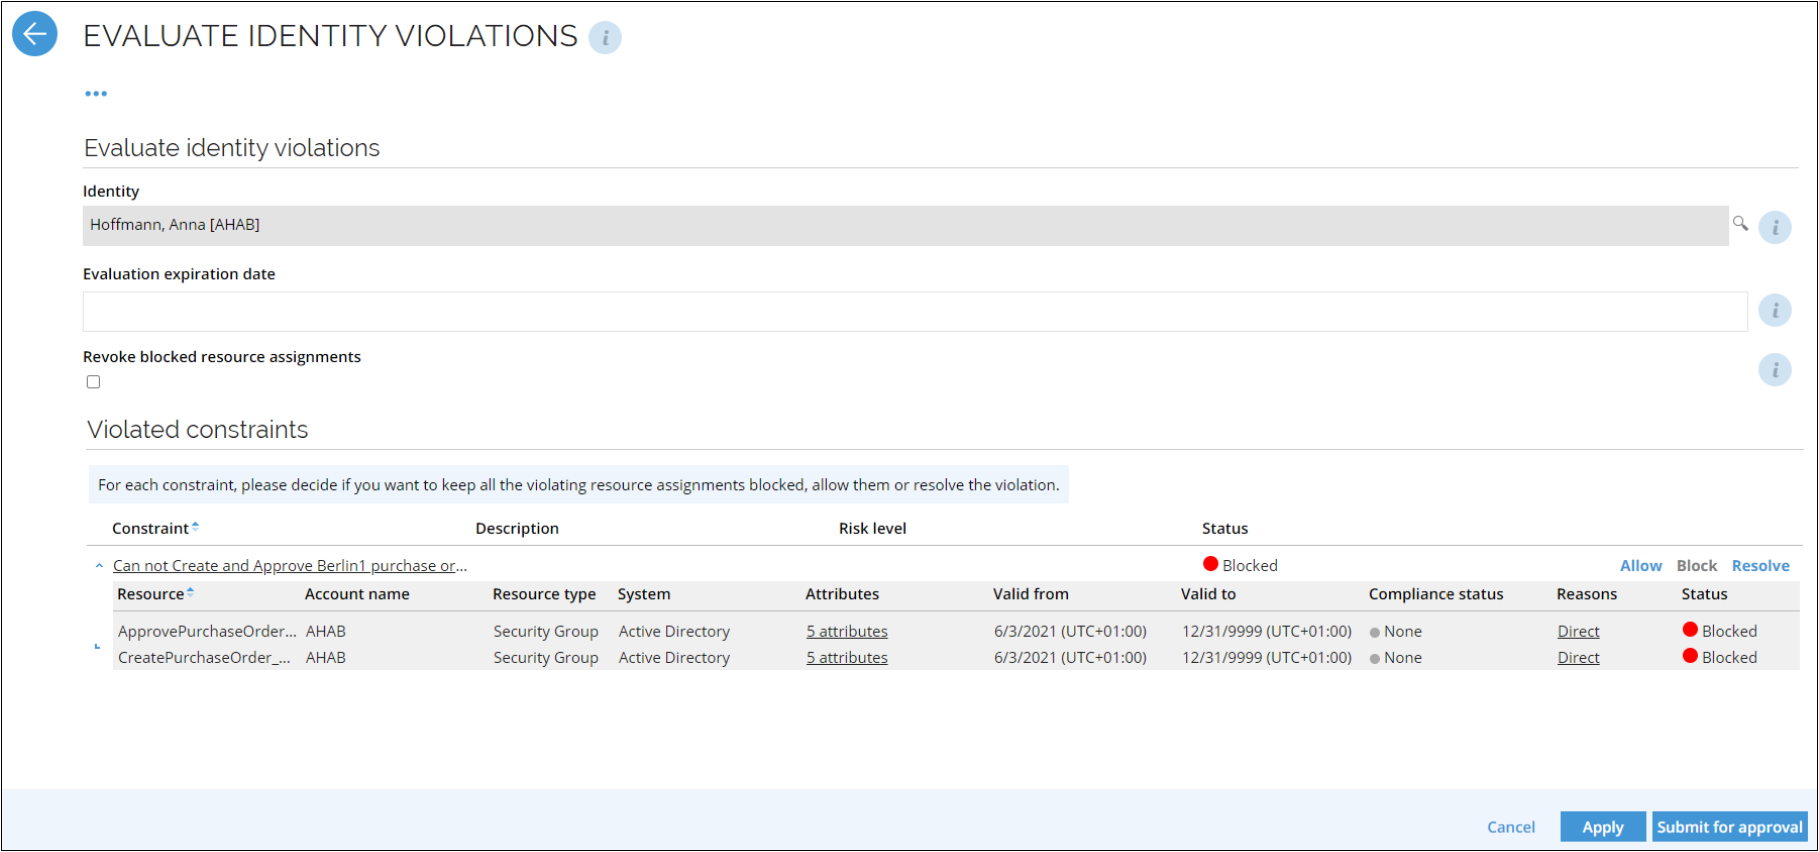
Task: Click compliance status None for CreatePurchaseOrder
Action: coord(1396,658)
